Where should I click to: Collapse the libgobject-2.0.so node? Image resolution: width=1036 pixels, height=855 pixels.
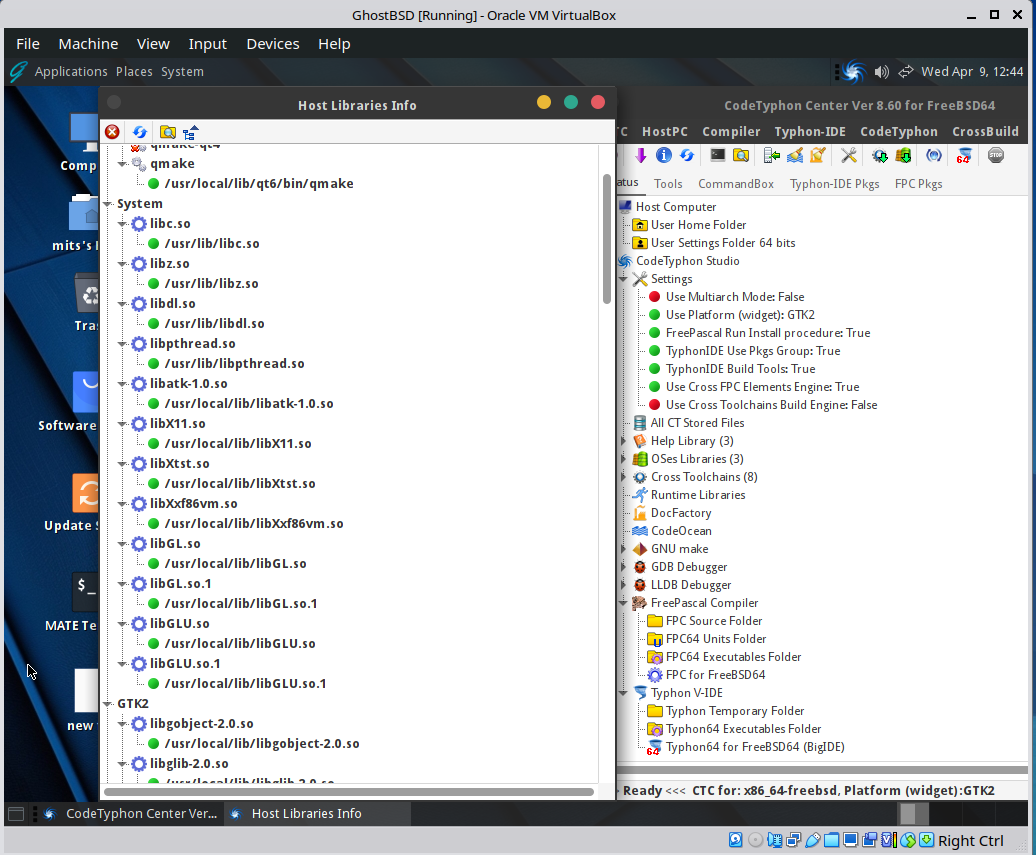(x=122, y=724)
